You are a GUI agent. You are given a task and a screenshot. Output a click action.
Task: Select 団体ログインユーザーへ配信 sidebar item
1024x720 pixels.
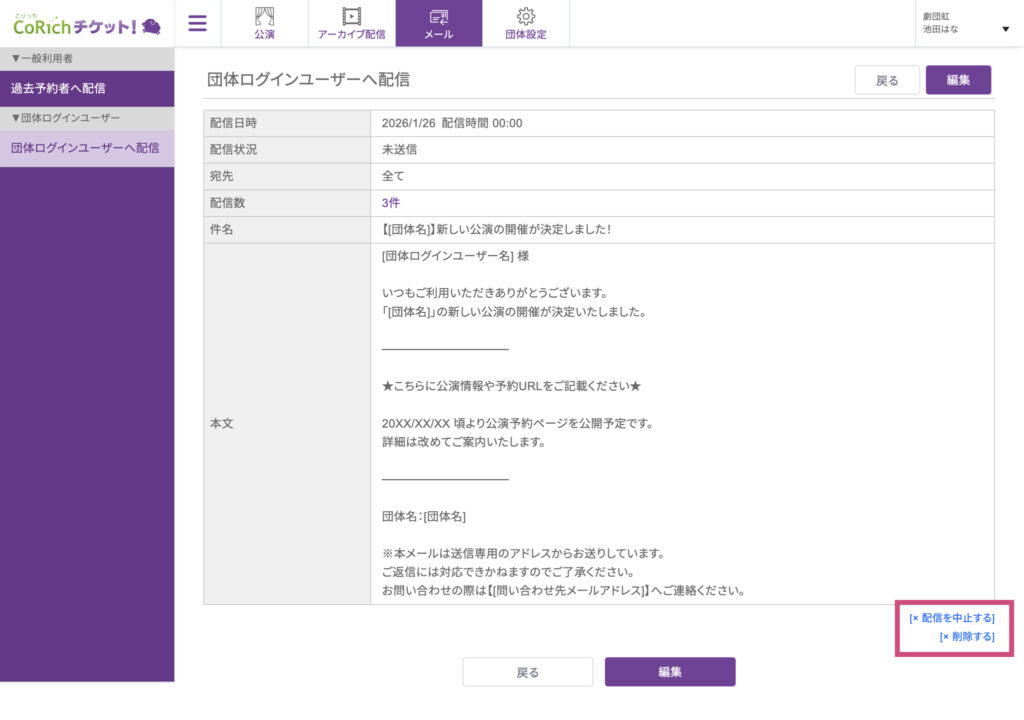click(x=85, y=148)
